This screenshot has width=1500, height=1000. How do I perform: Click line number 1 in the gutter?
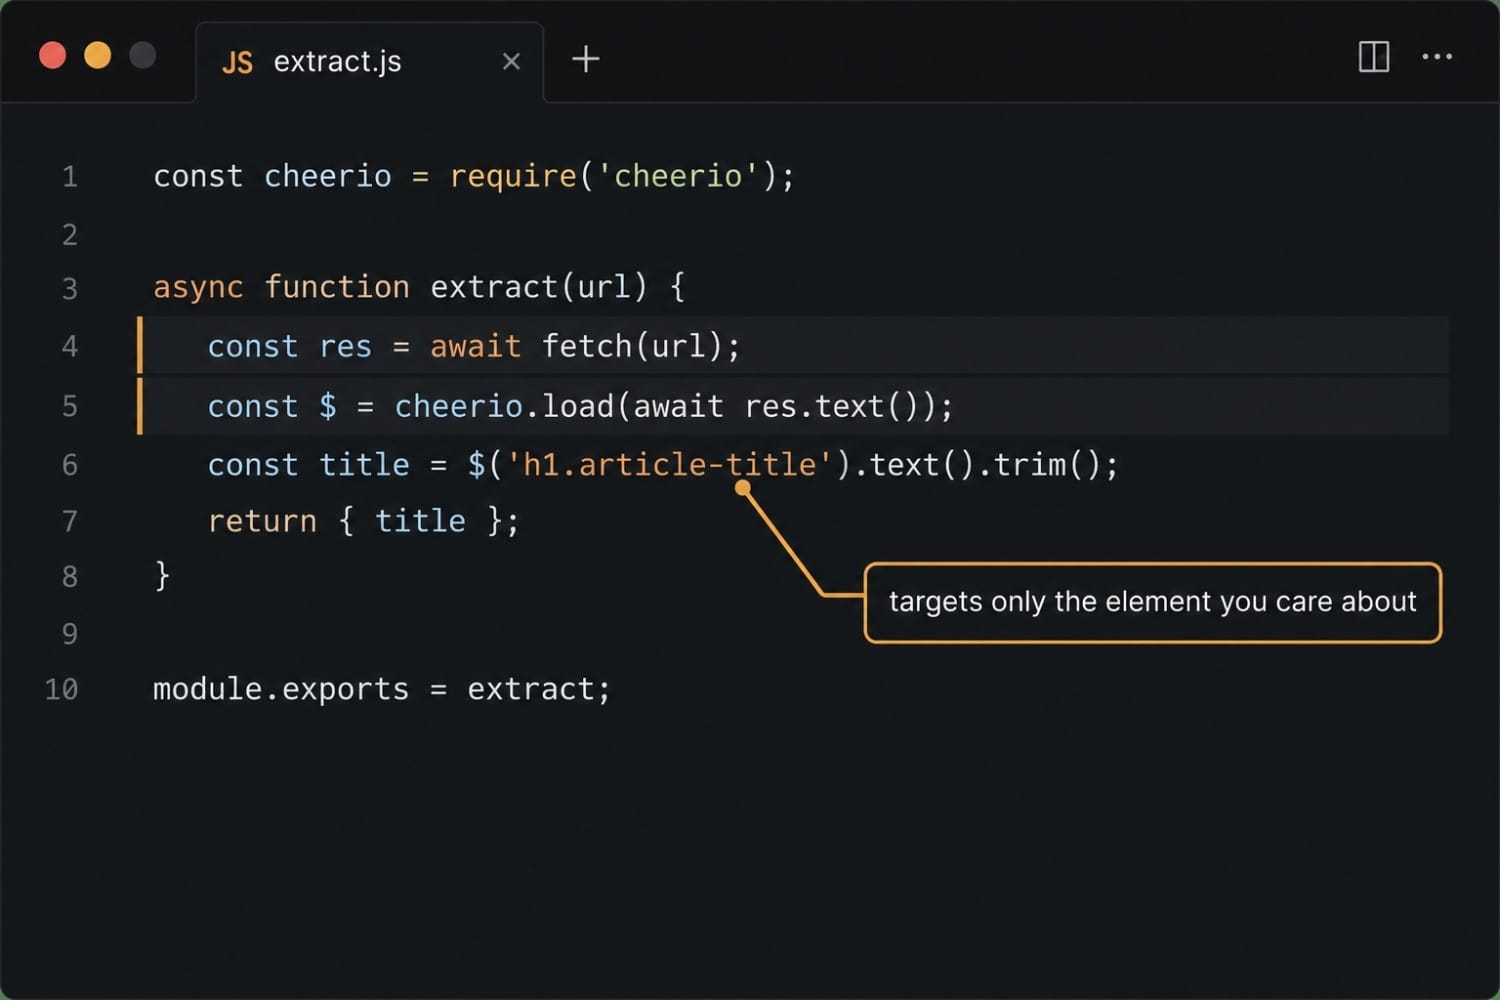coord(70,177)
